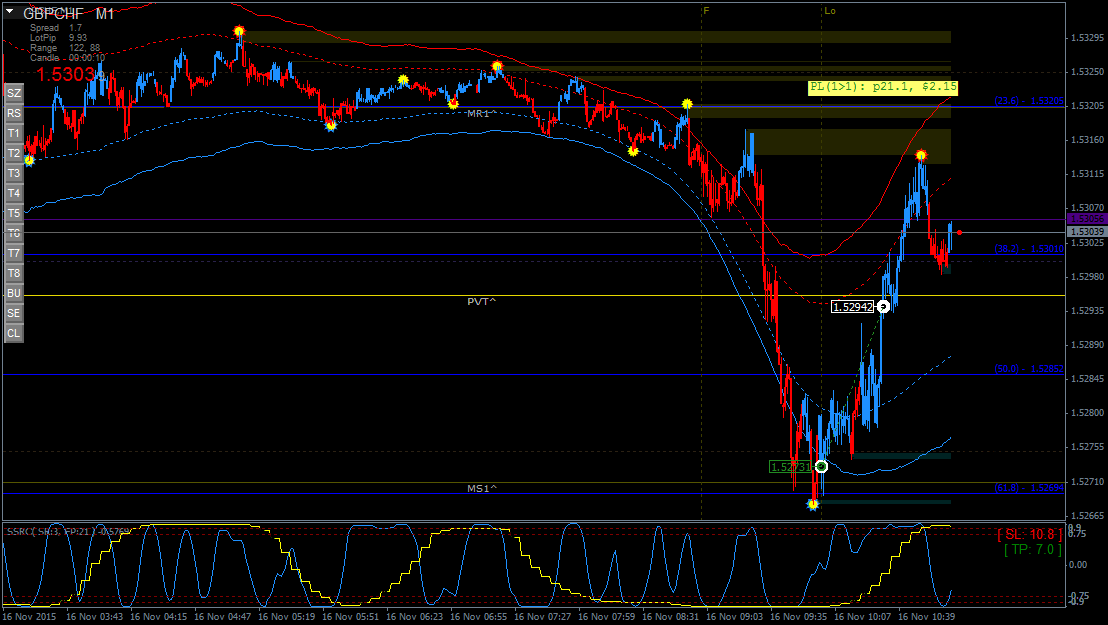Screen dimensions: 1108x625
Task: Click the CL close button
Action: pos(13,334)
